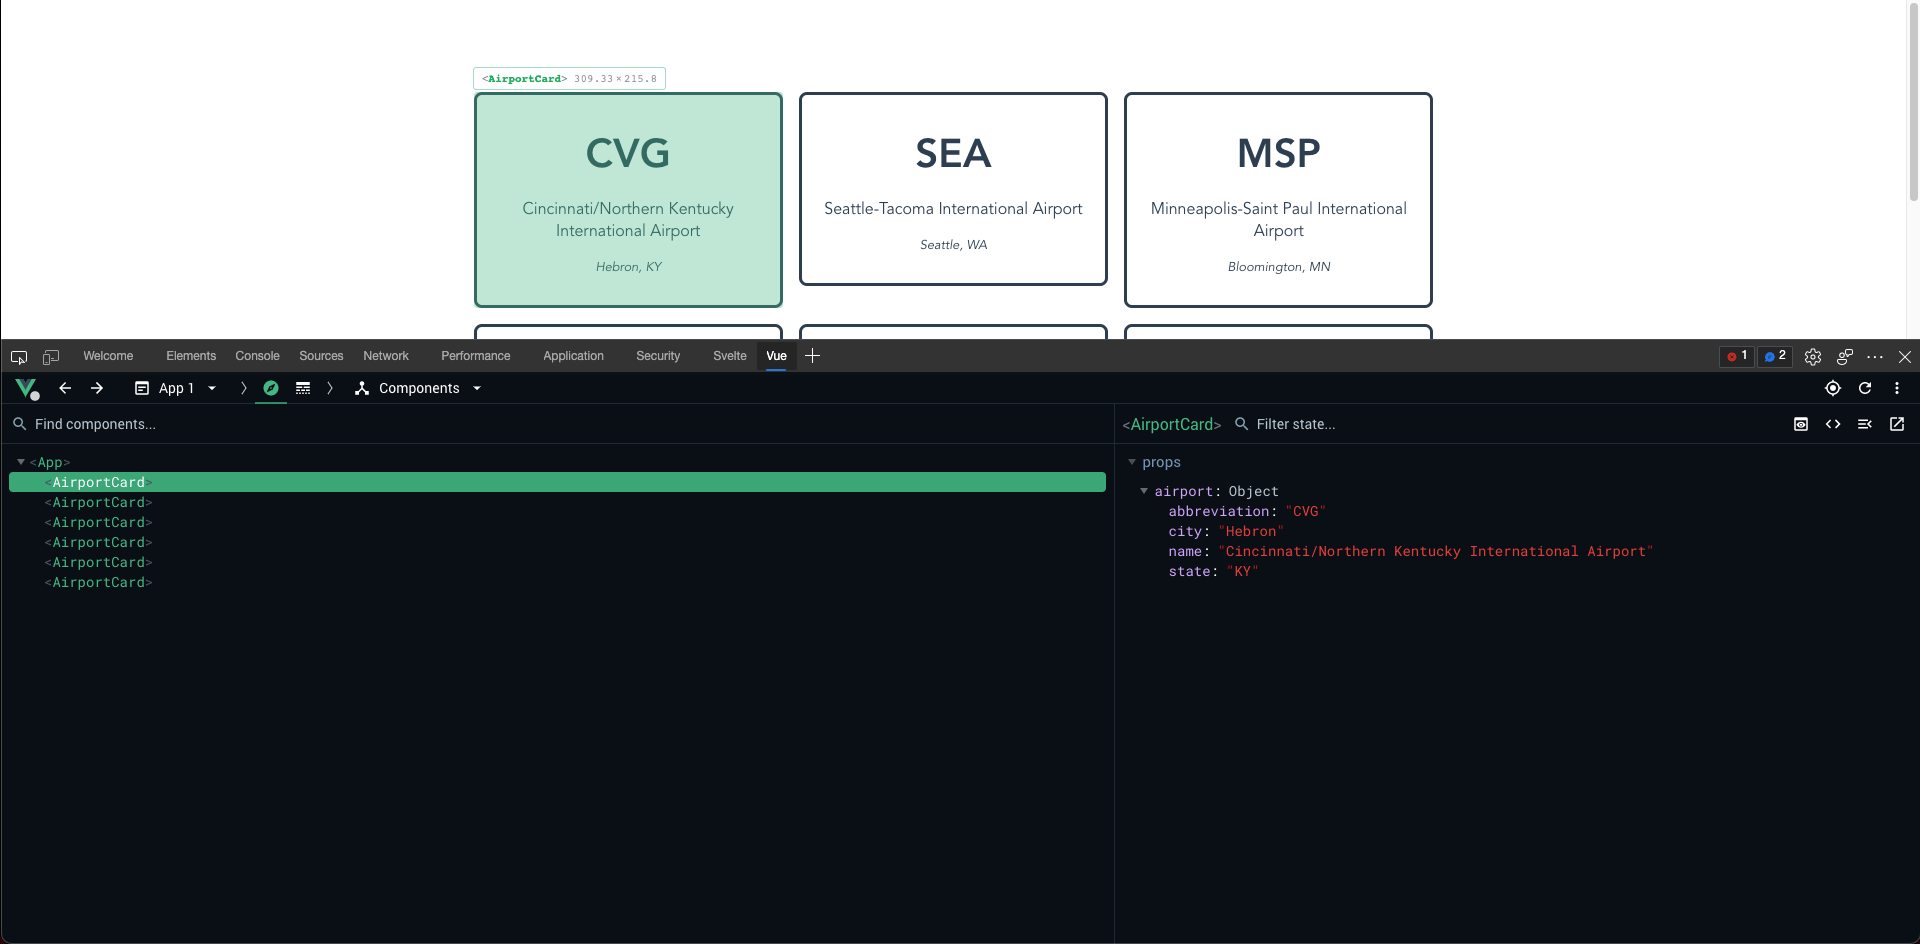Click the inspect DOM icon
This screenshot has height=944, width=1920.
point(1865,424)
